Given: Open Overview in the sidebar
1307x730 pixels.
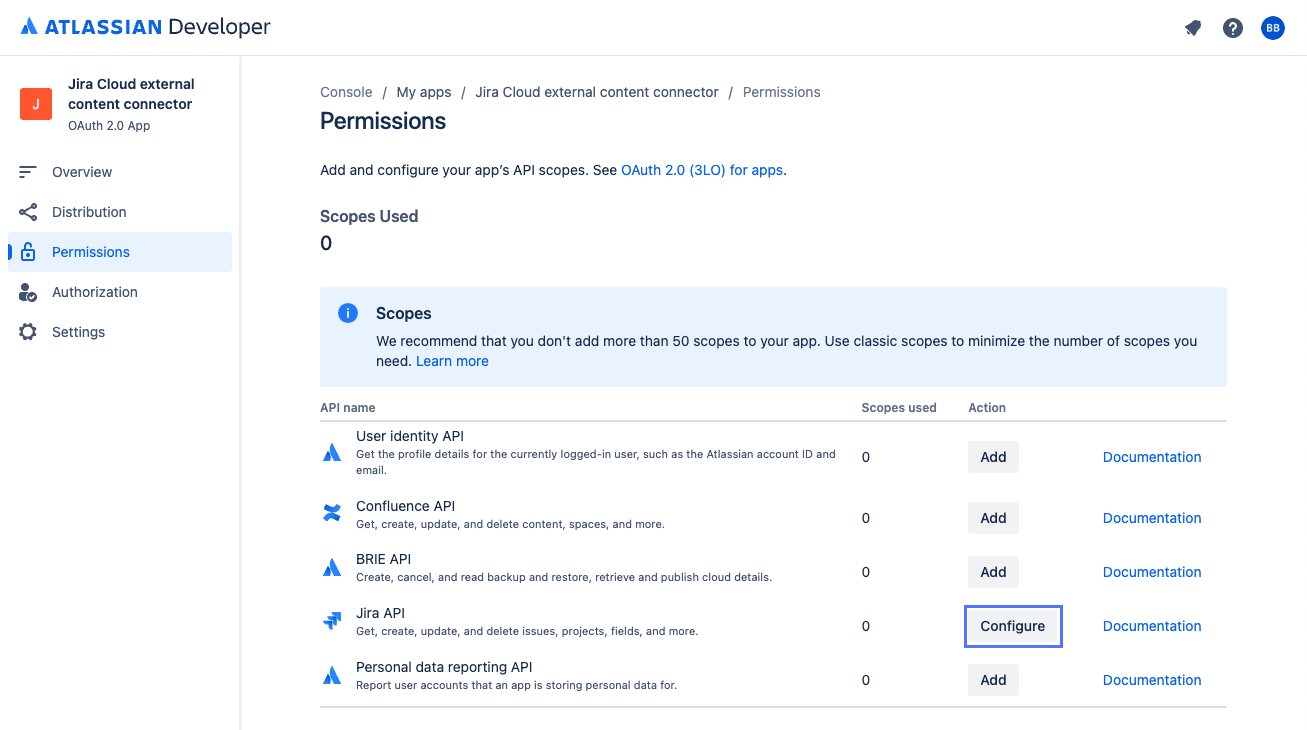Looking at the screenshot, I should (120, 172).
